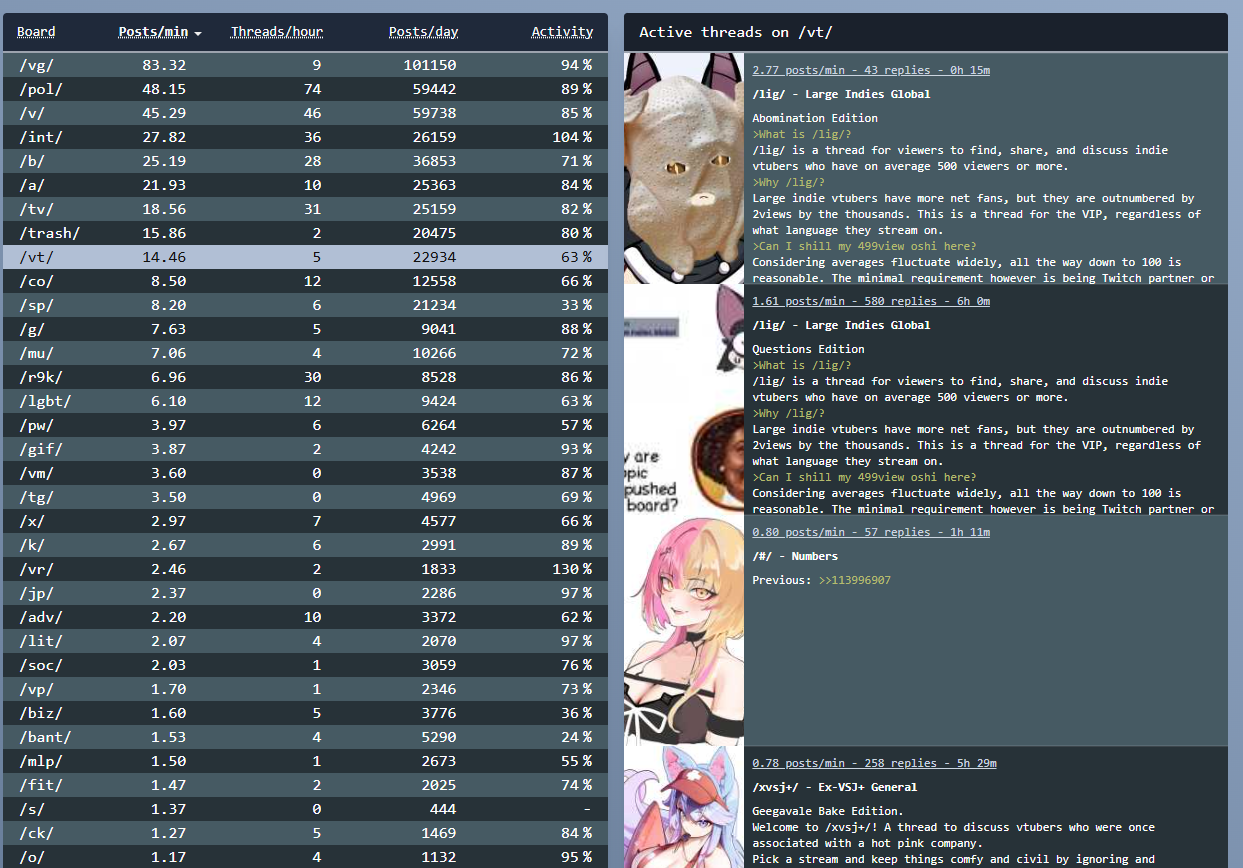
Task: Open the /#/ Numbers thread thumbnail
Action: coord(684,630)
